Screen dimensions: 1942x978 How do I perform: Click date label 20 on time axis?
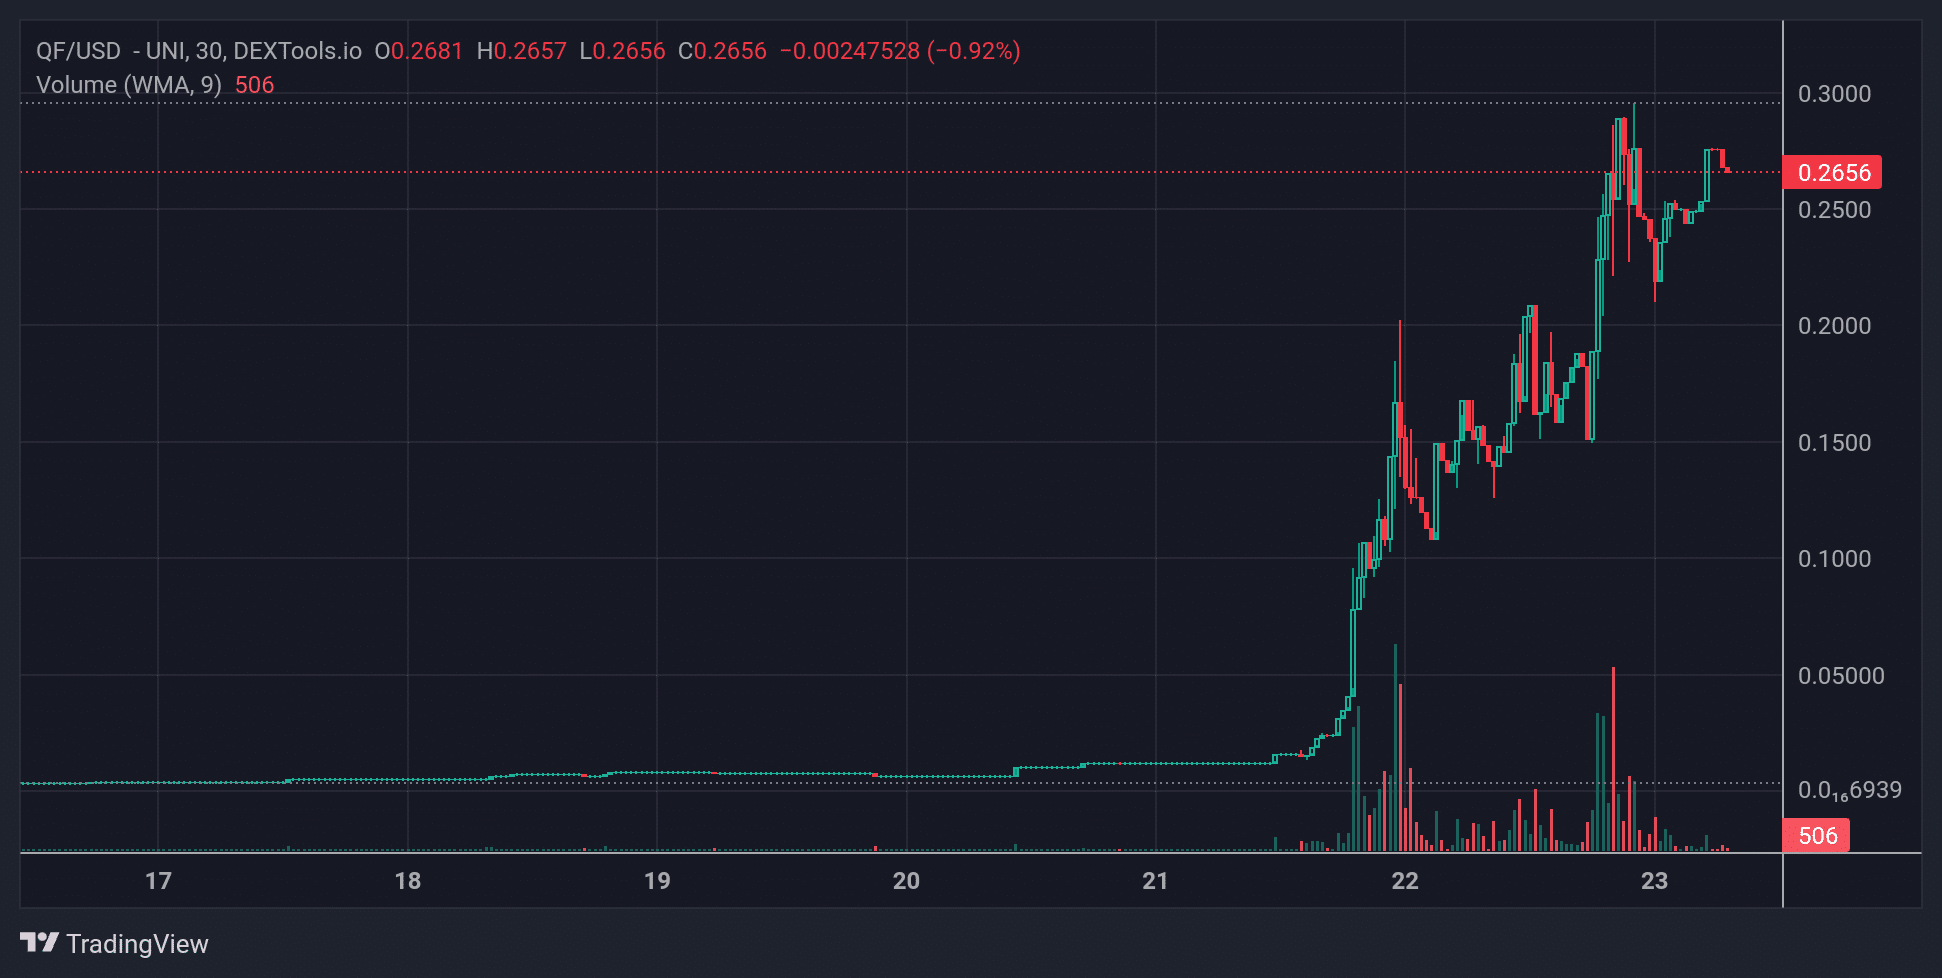(x=906, y=881)
